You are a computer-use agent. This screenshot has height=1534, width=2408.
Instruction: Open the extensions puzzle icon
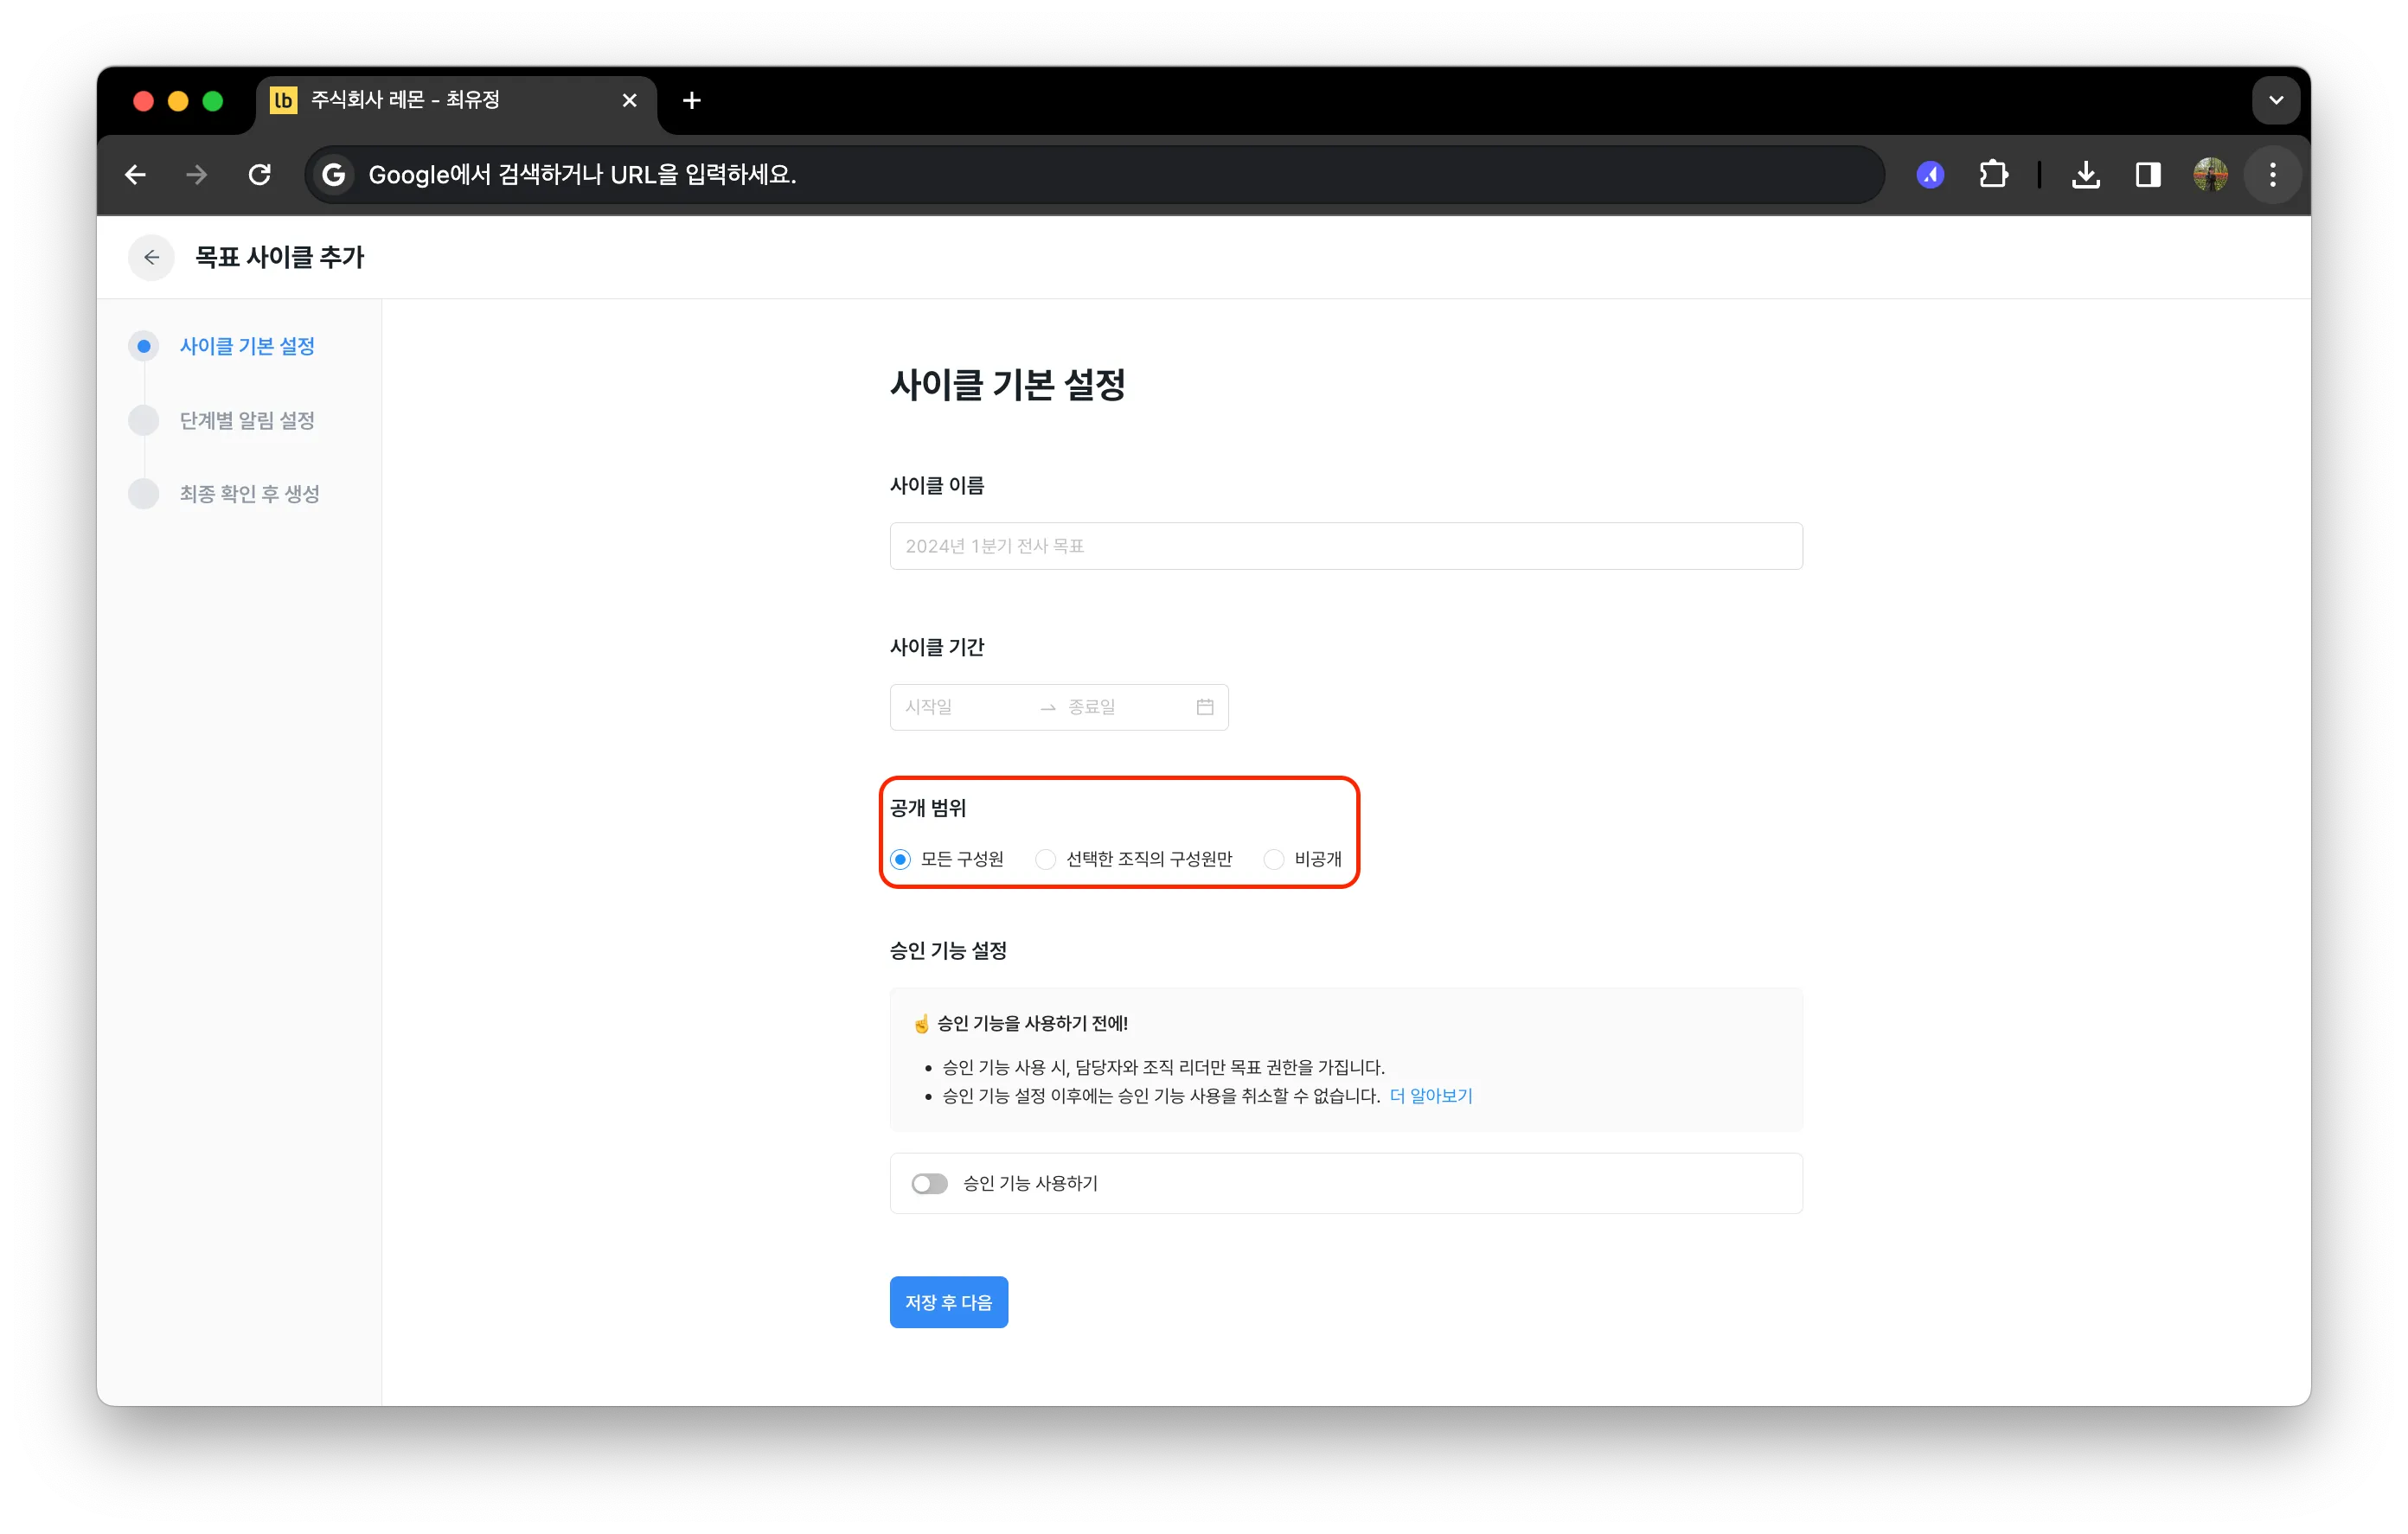[x=1993, y=175]
